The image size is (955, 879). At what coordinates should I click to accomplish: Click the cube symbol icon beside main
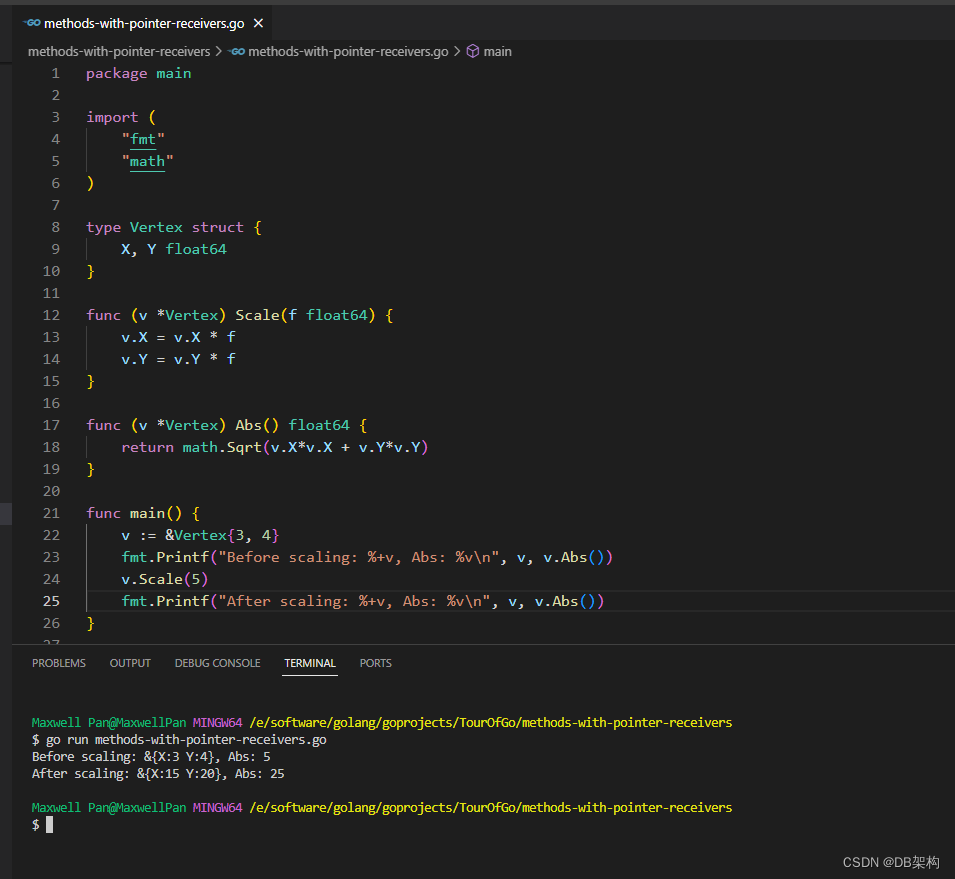(x=473, y=52)
